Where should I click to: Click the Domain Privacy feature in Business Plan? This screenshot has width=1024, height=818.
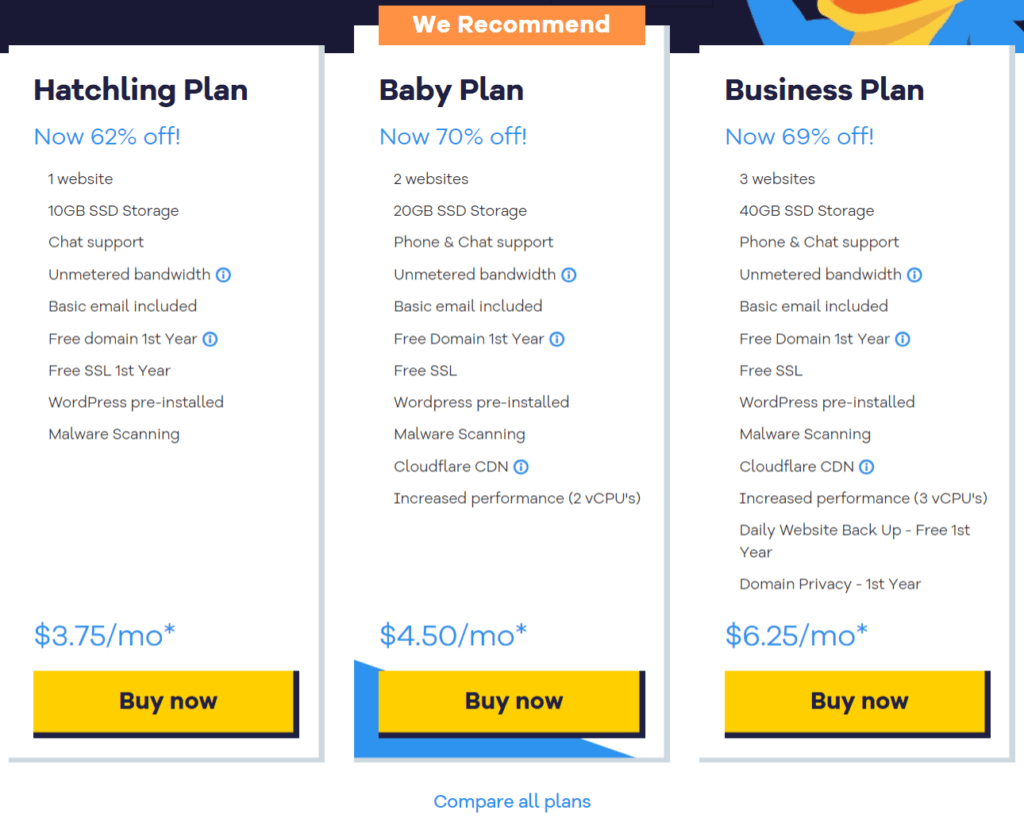pyautogui.click(x=830, y=583)
